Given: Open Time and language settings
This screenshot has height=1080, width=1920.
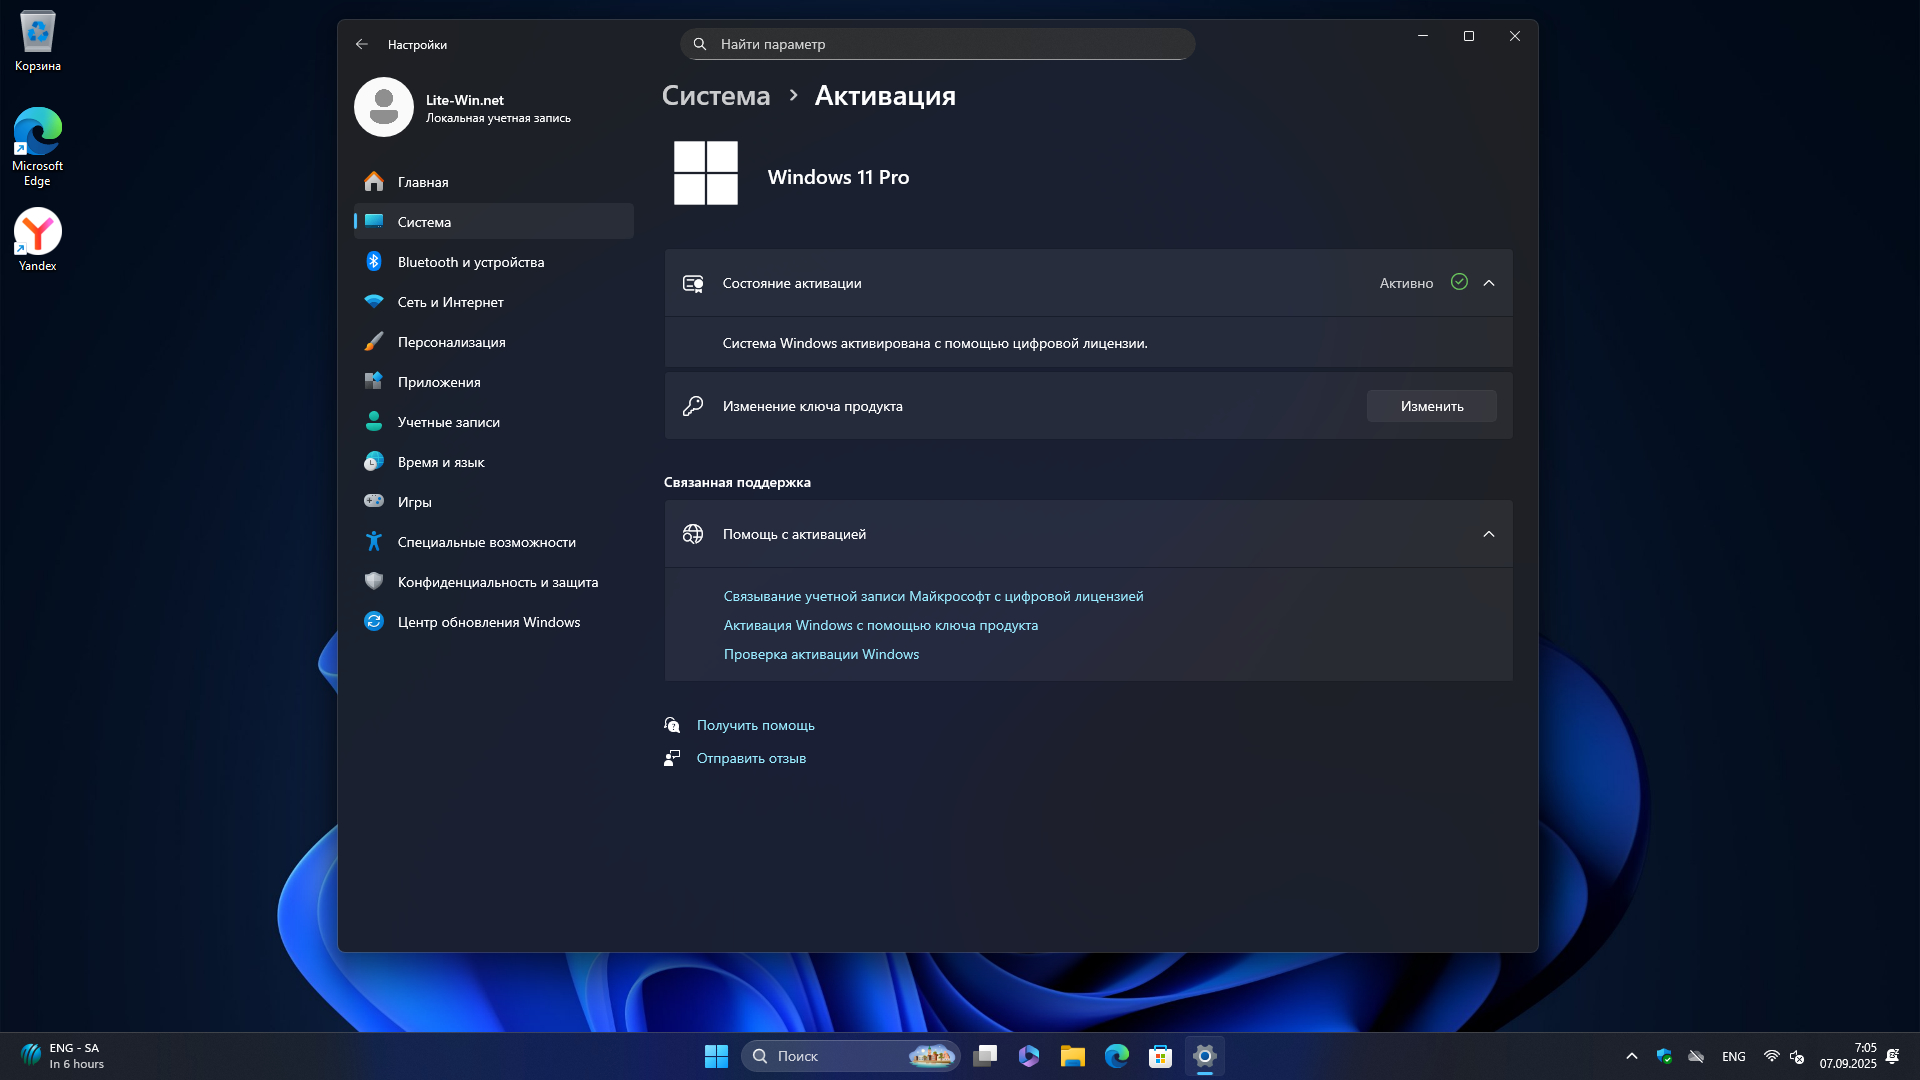Looking at the screenshot, I should [494, 462].
